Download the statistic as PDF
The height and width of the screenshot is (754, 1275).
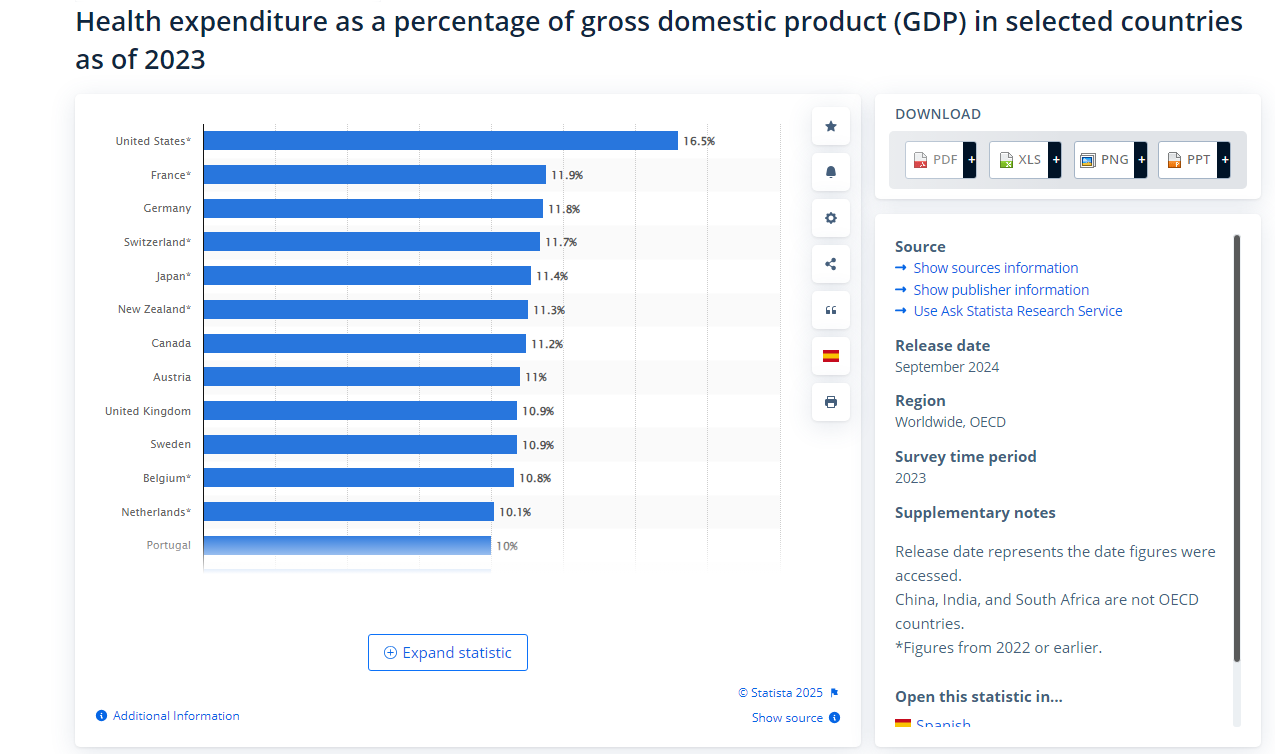click(x=940, y=160)
